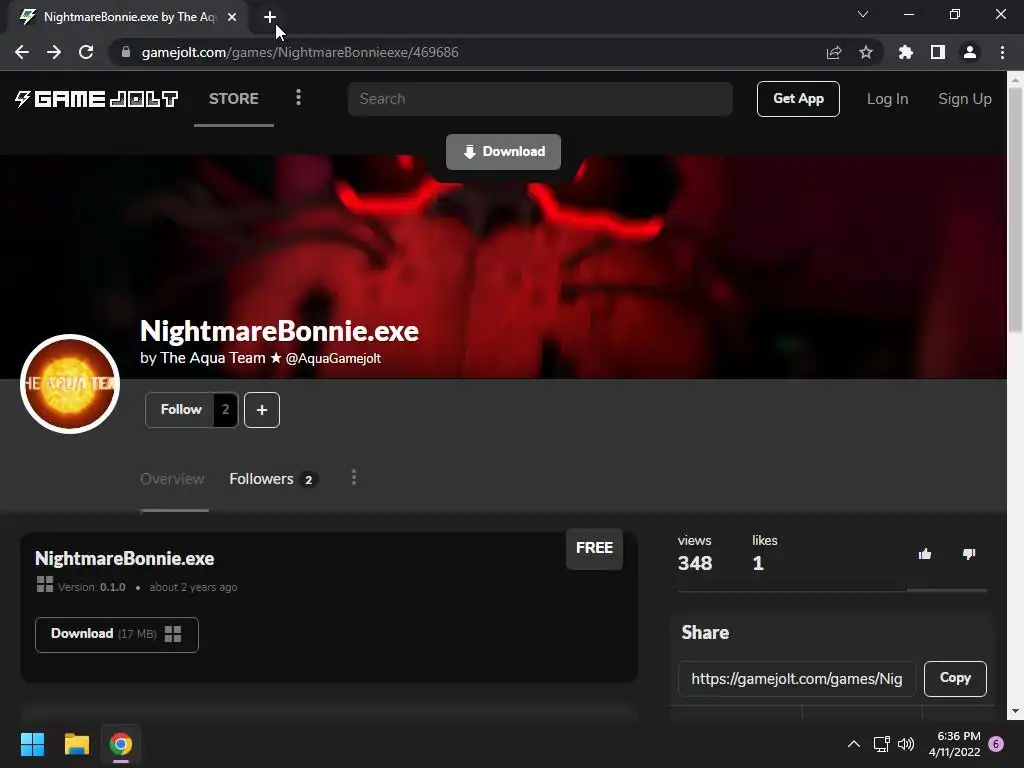Click the Chrome taskbar icon

[121, 744]
